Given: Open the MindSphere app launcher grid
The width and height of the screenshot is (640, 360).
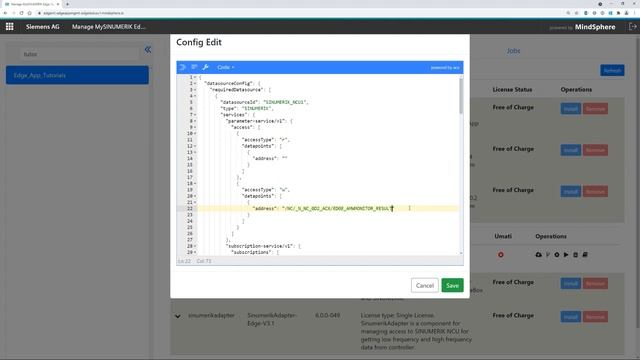Looking at the screenshot, I should pos(9,27).
